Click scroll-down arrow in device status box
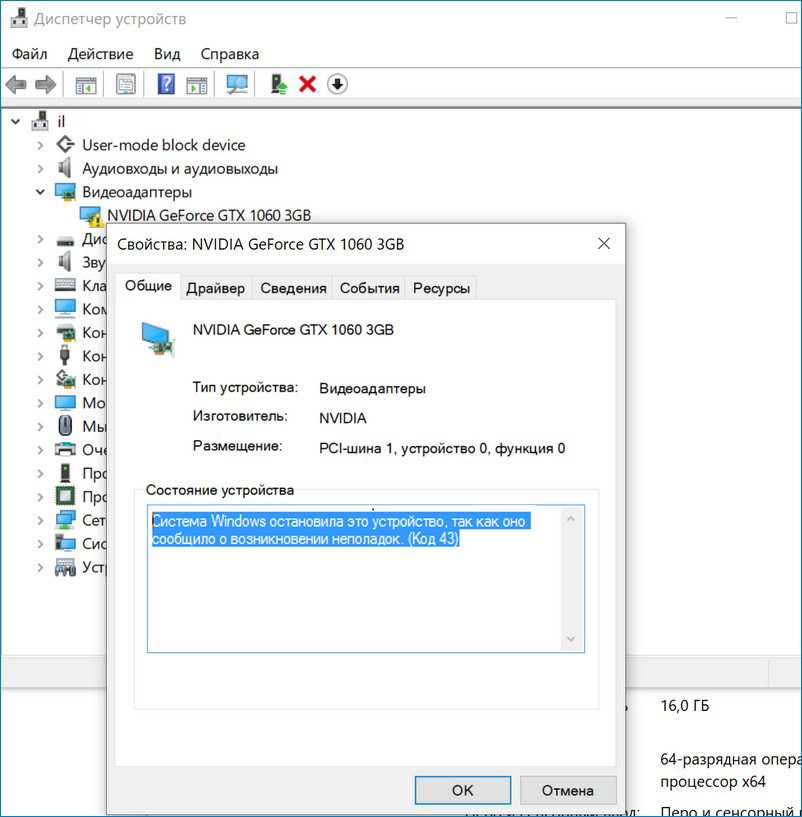Image resolution: width=802 pixels, height=817 pixels. tap(571, 639)
